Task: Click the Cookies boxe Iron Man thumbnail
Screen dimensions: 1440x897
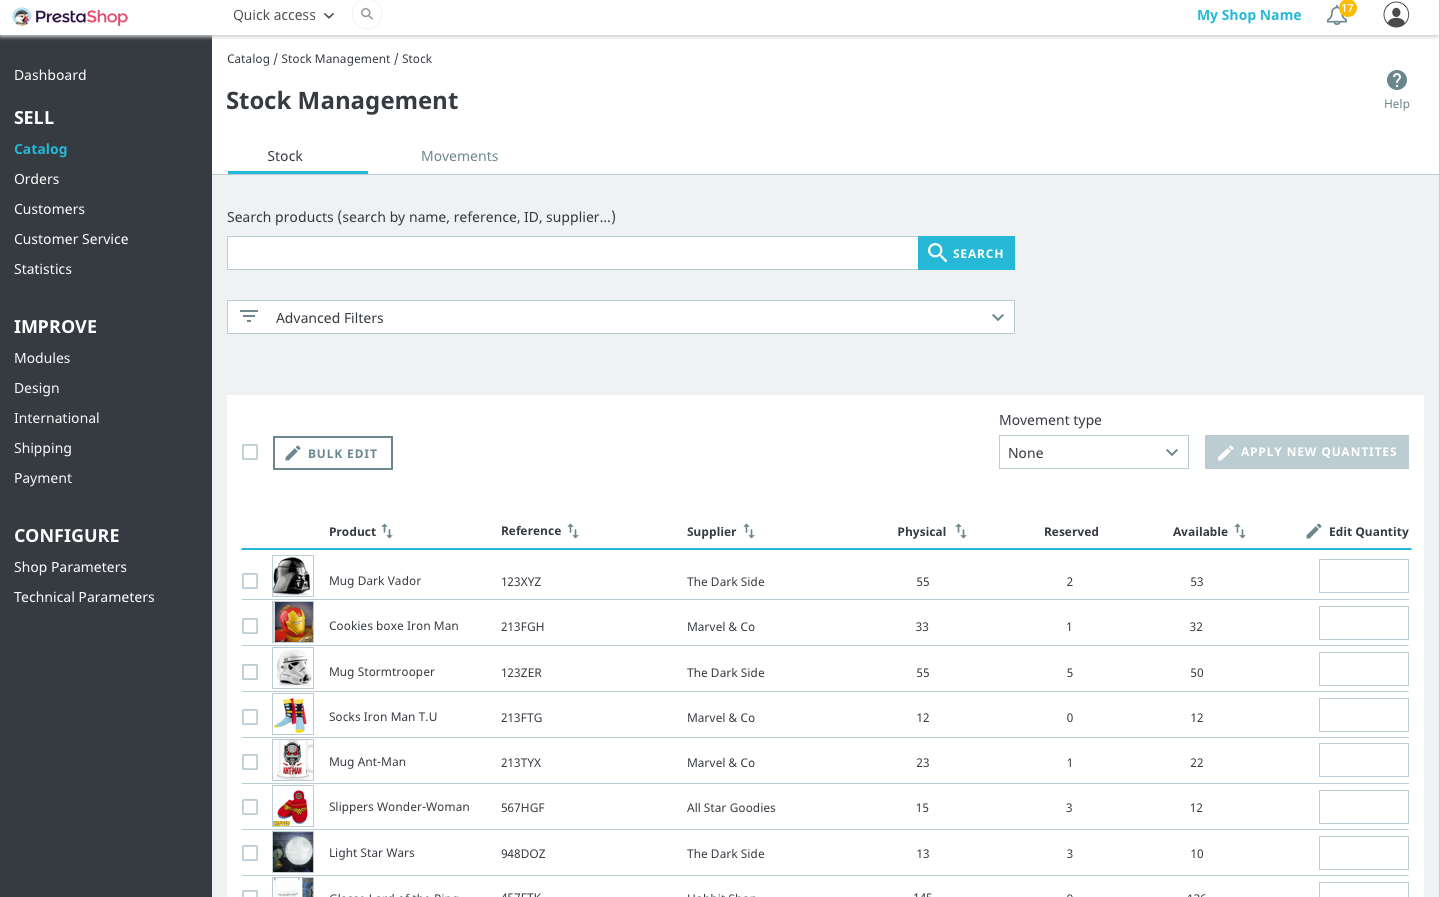Action: tap(293, 622)
